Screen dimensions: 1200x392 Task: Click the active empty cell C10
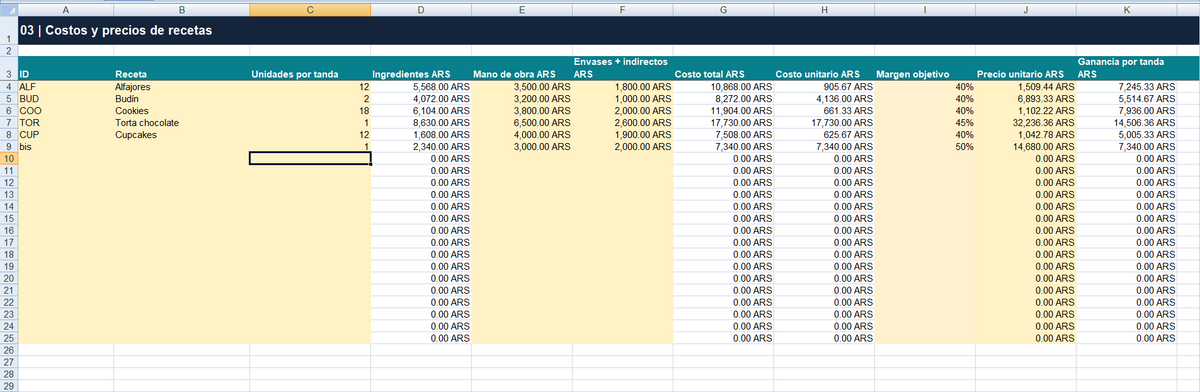point(310,159)
